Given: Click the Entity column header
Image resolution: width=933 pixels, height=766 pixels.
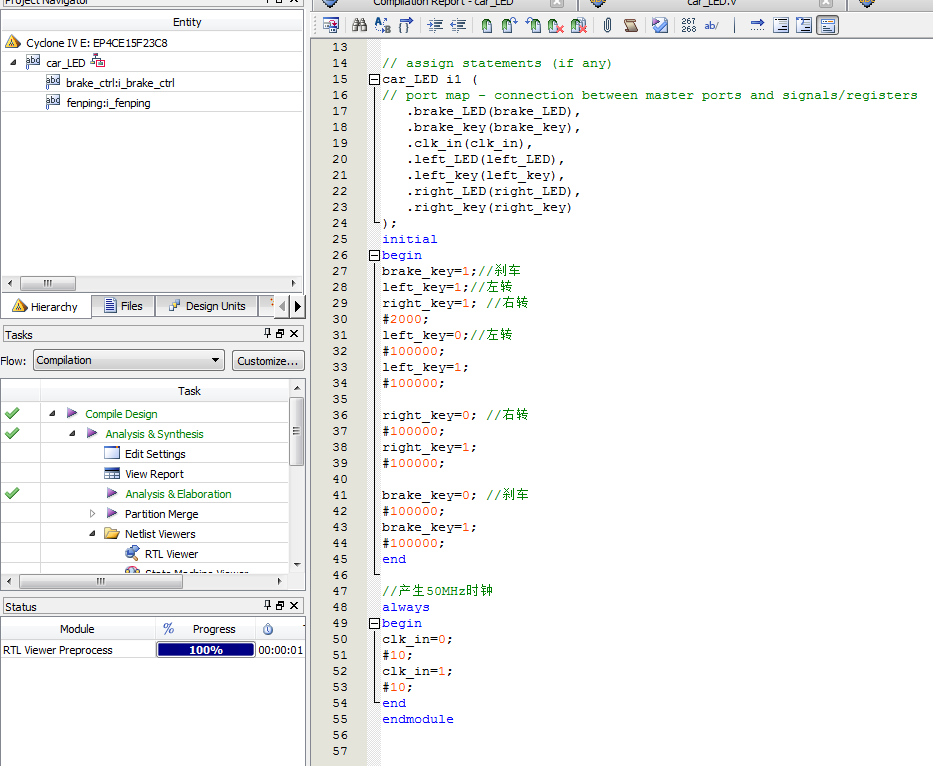Looking at the screenshot, I should pyautogui.click(x=187, y=22).
